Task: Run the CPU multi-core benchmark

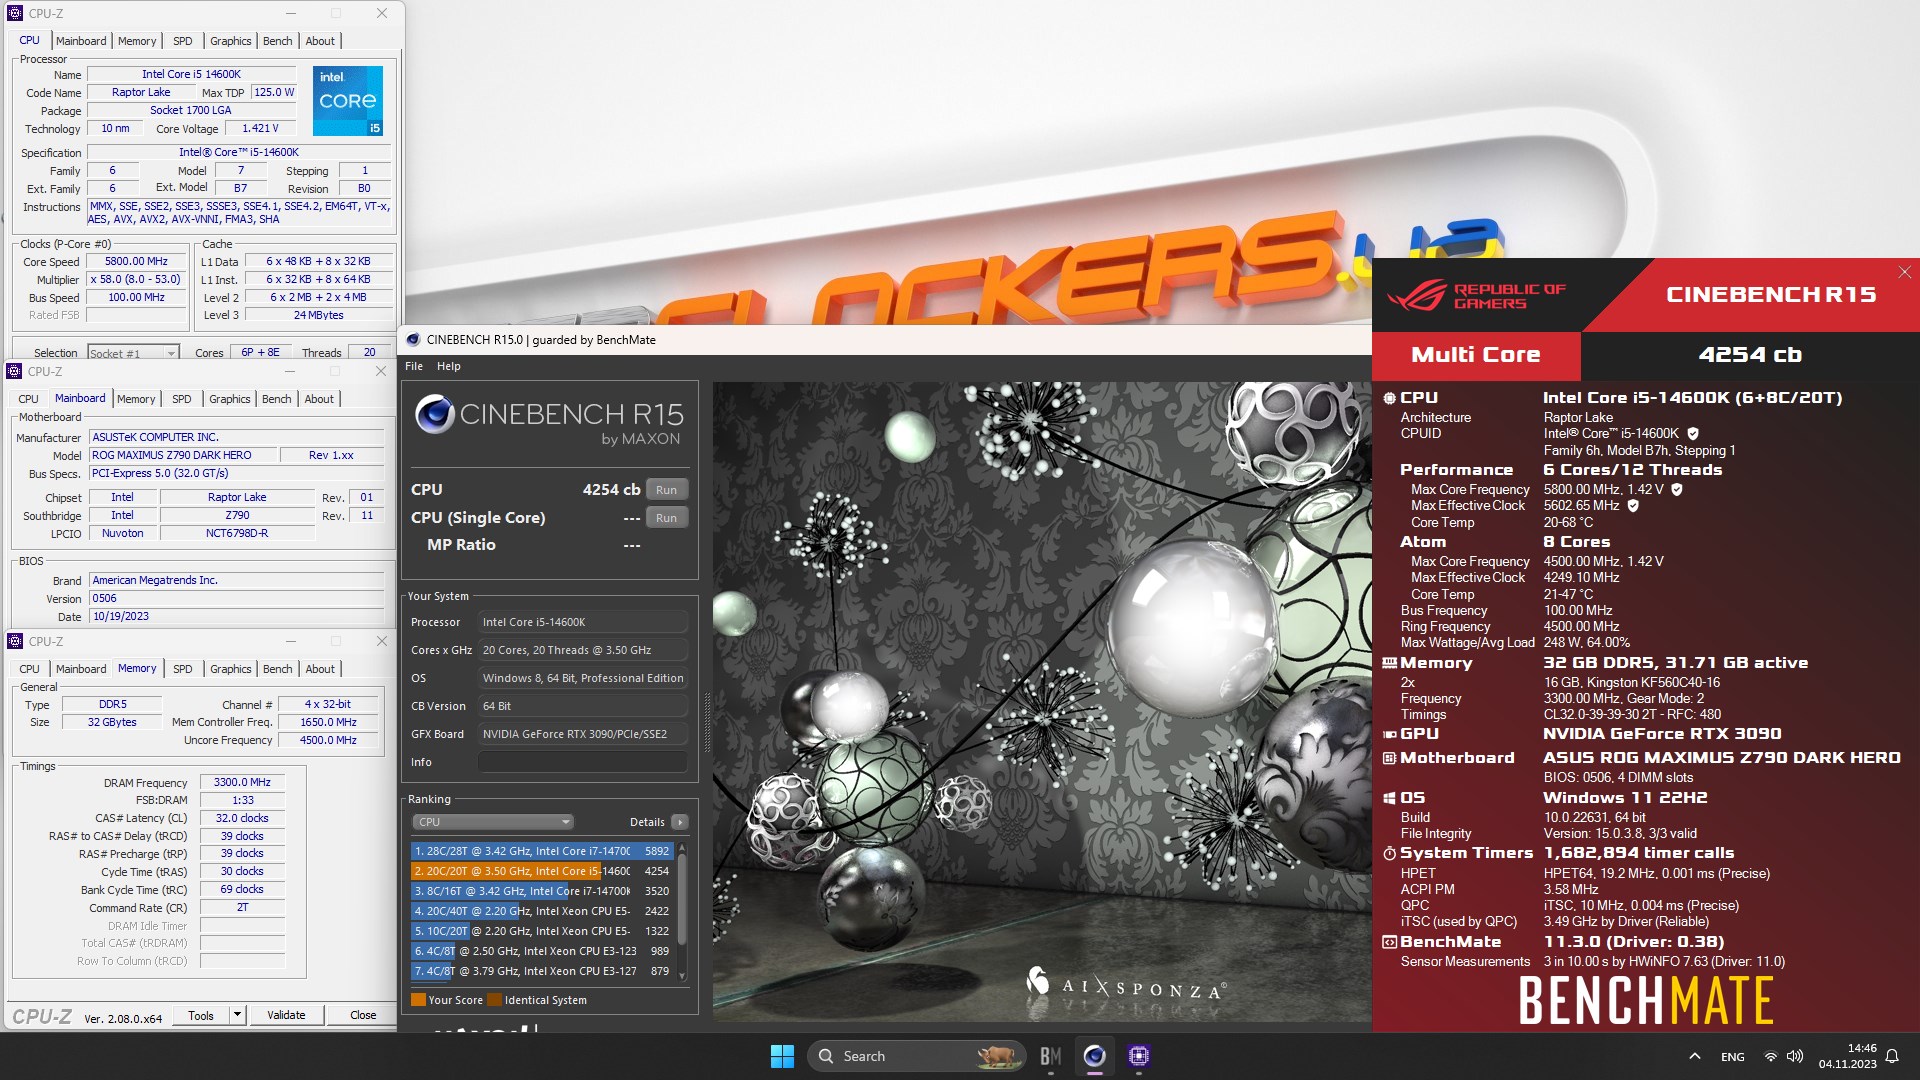Action: coord(667,490)
